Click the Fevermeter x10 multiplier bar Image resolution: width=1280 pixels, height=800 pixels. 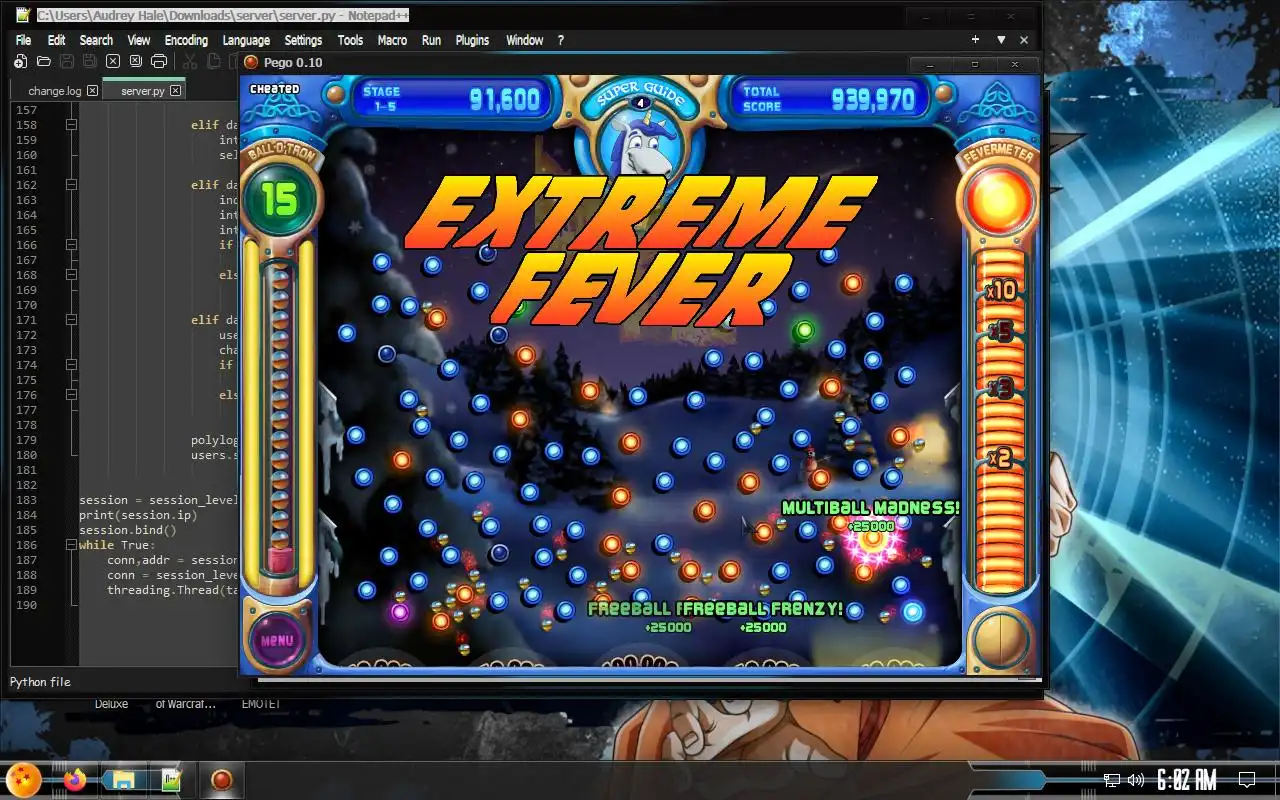coord(1000,290)
